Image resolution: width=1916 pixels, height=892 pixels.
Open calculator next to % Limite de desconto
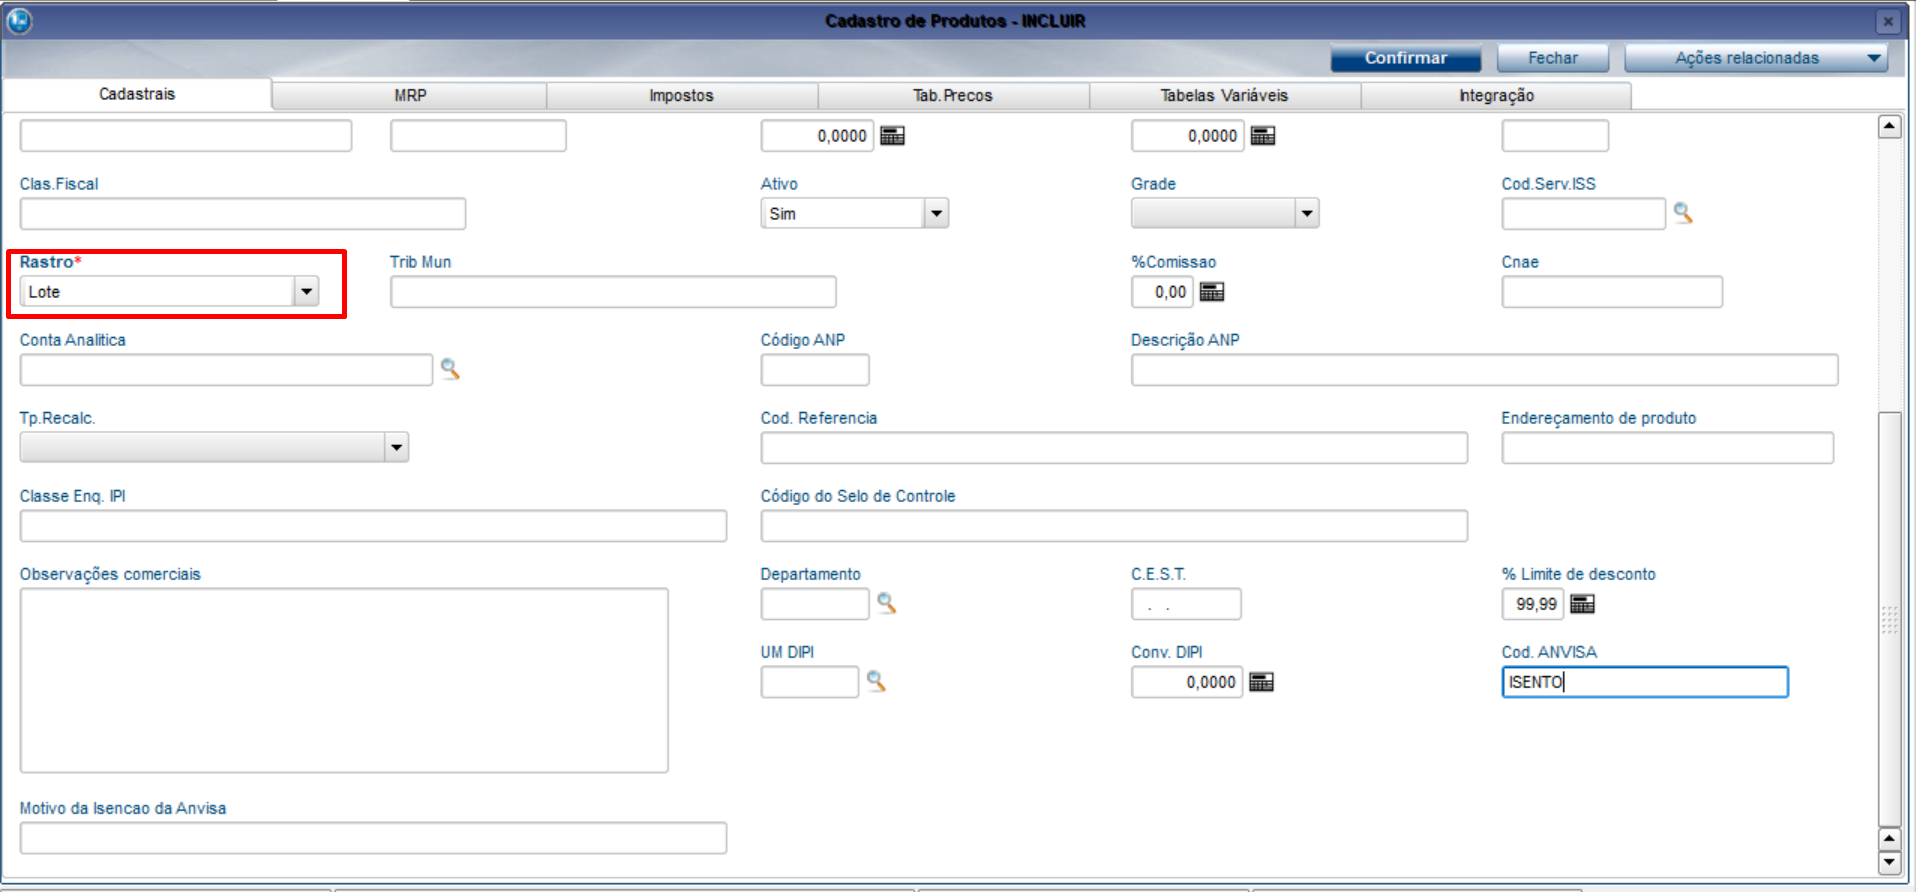[1582, 604]
